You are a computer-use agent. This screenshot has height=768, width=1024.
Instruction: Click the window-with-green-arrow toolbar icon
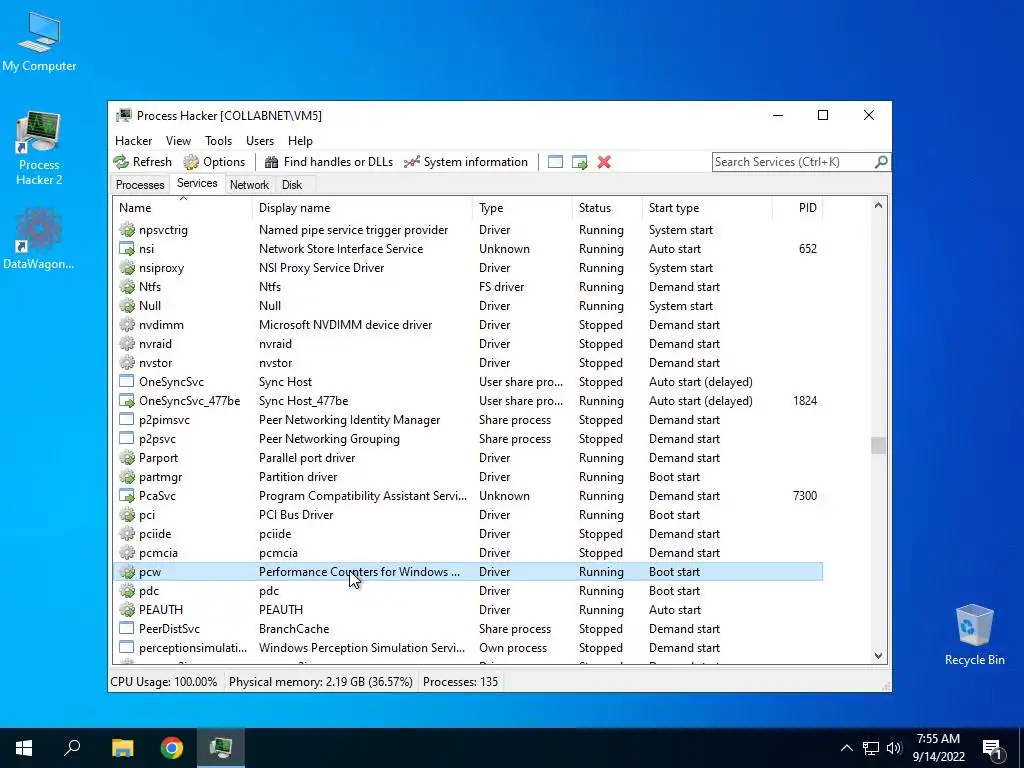pos(580,162)
